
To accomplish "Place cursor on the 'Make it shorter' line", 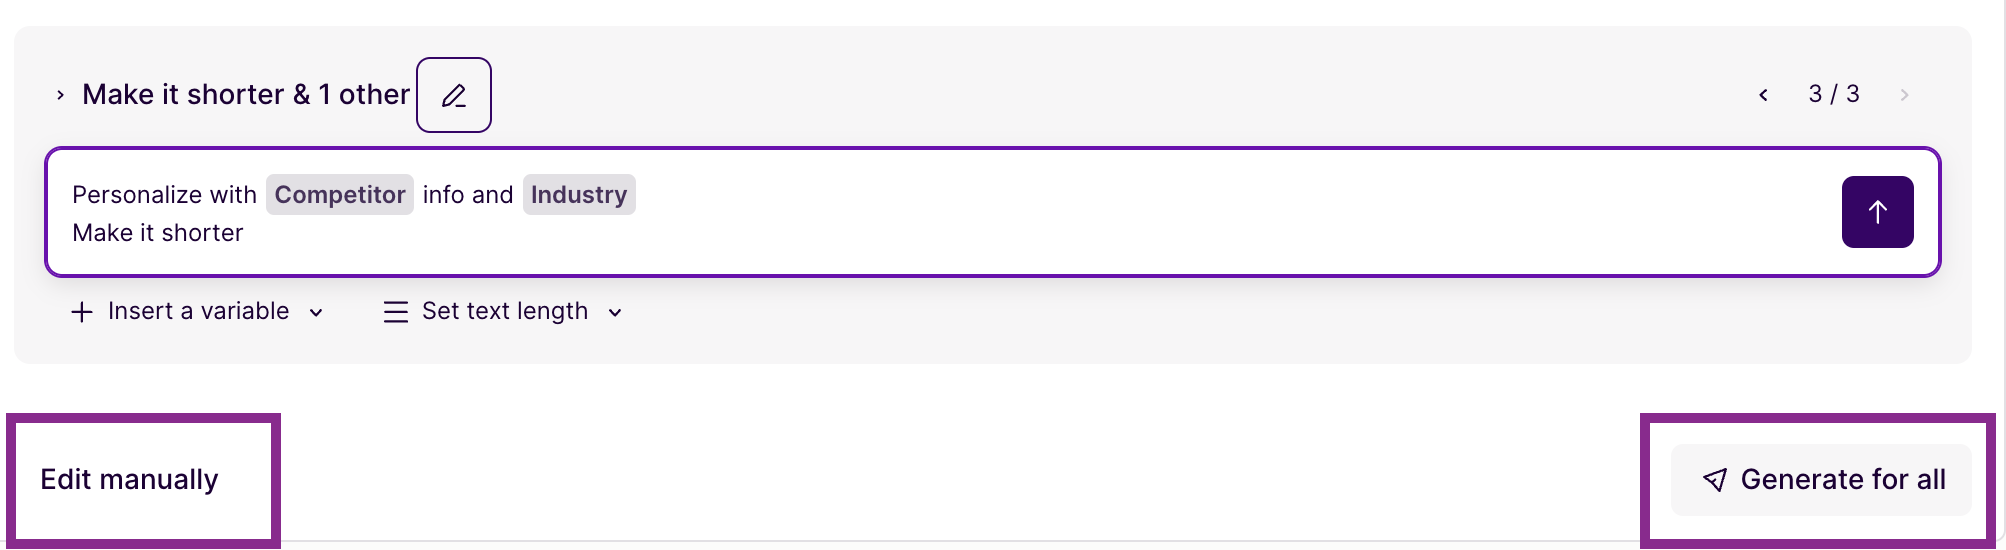I will tap(158, 233).
